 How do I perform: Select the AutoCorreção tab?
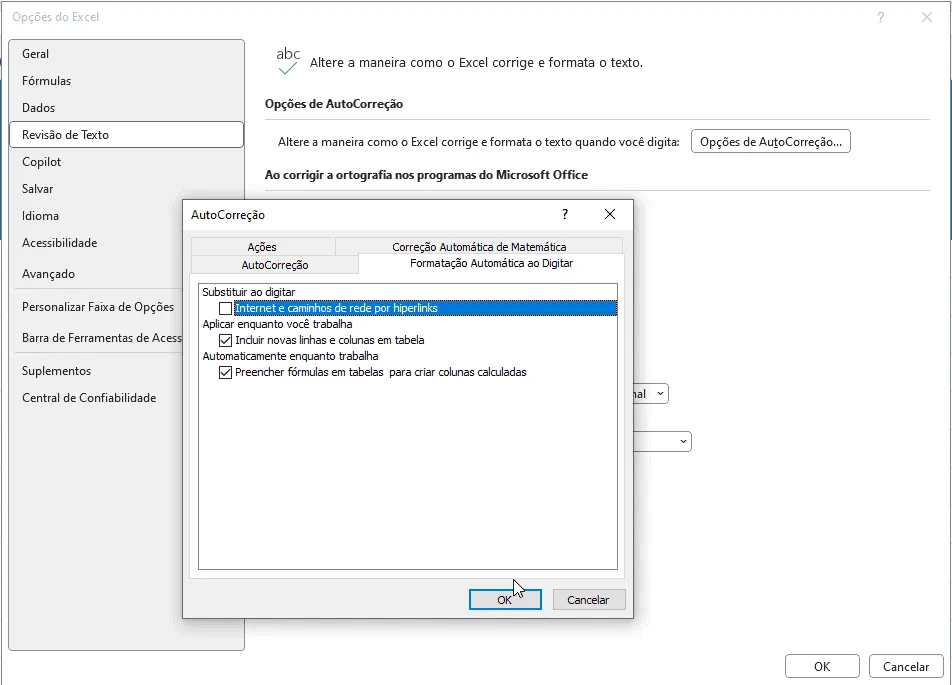click(x=275, y=265)
